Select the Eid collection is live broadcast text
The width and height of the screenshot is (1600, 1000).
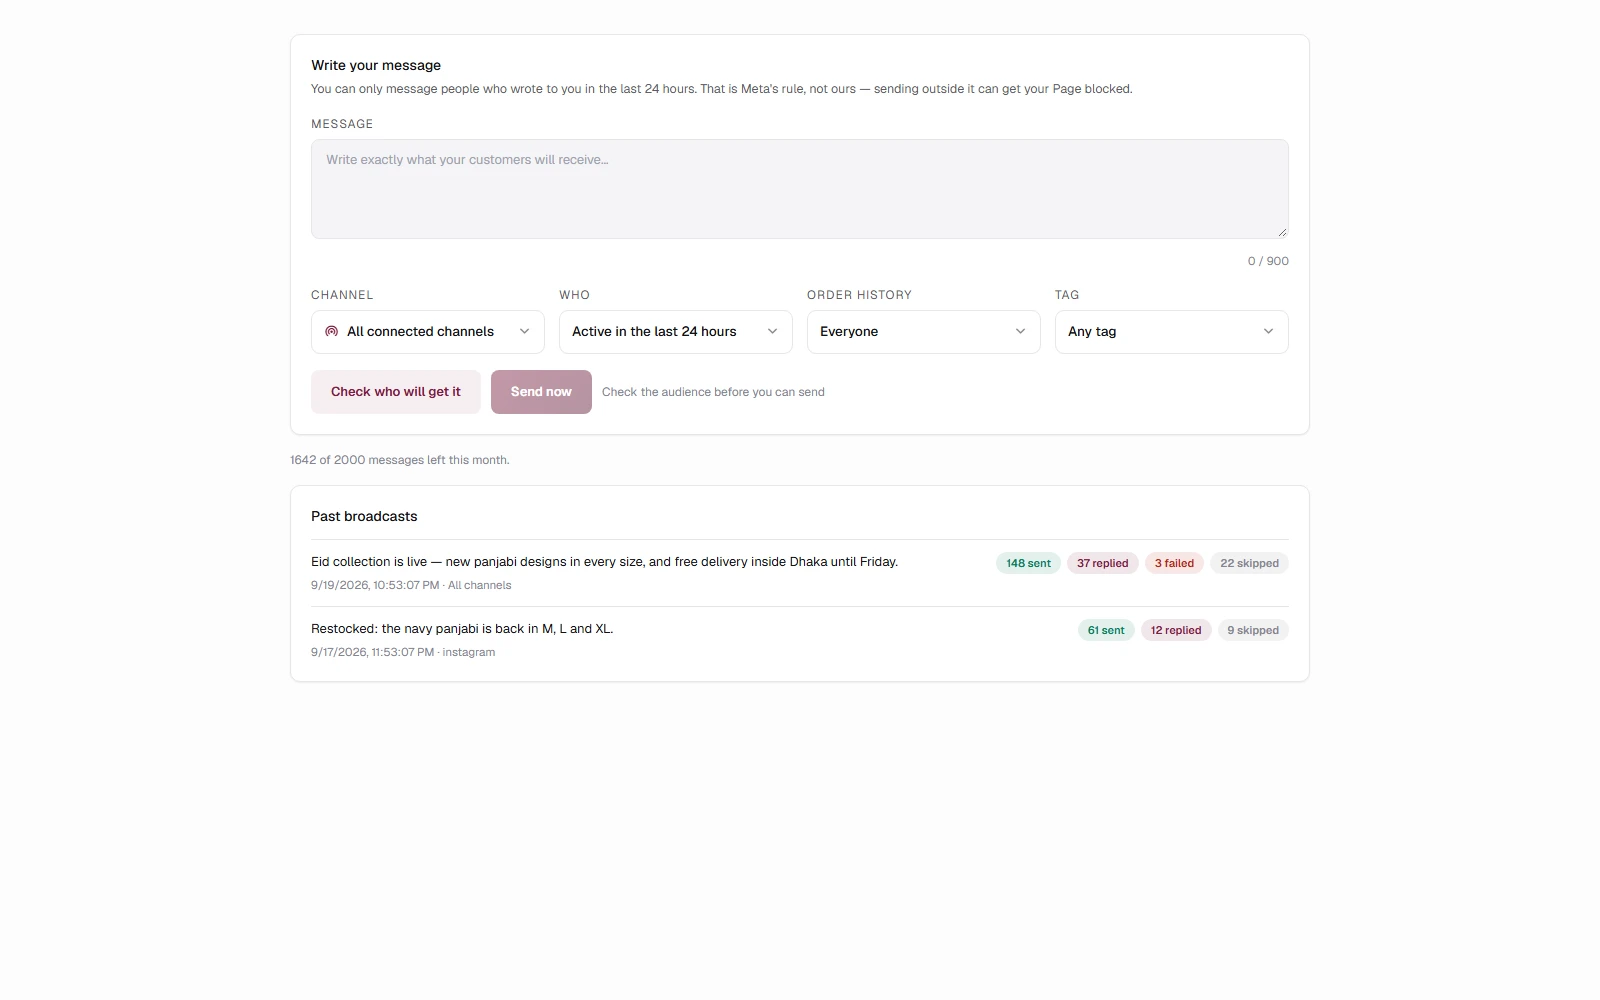(604, 562)
